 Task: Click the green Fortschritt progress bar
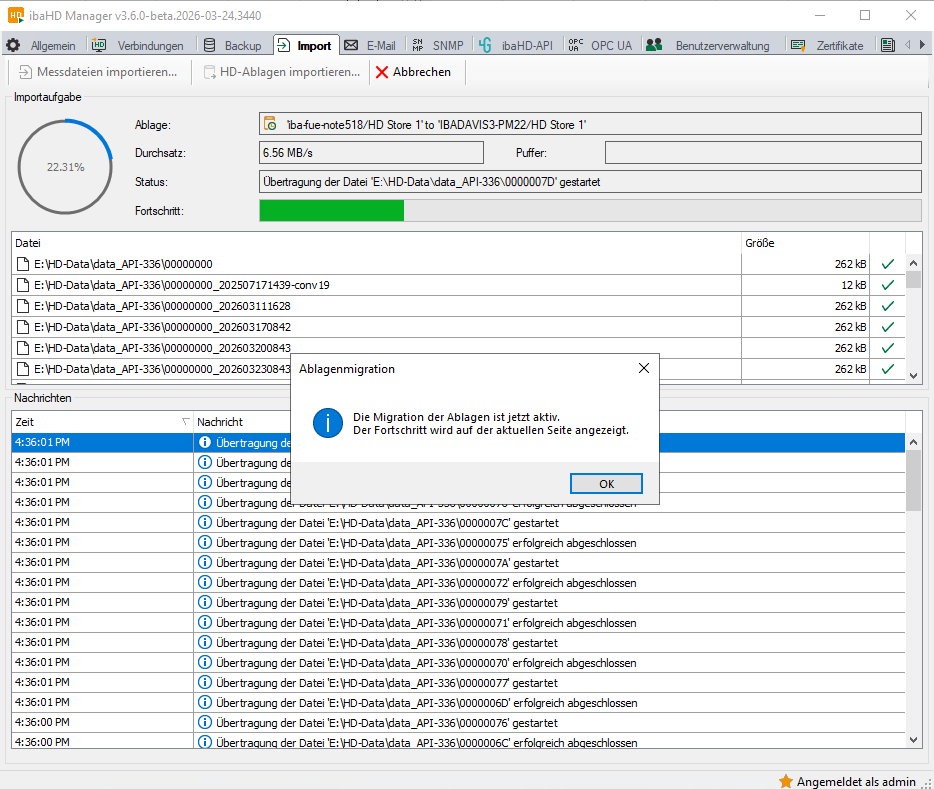tap(331, 211)
